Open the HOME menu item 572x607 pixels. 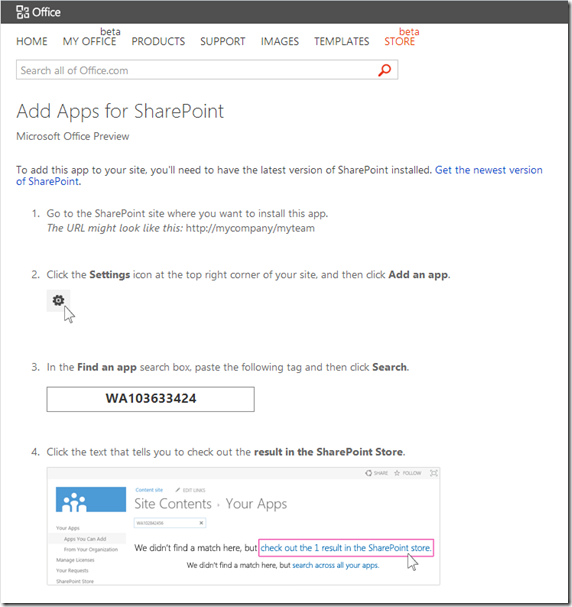point(32,41)
